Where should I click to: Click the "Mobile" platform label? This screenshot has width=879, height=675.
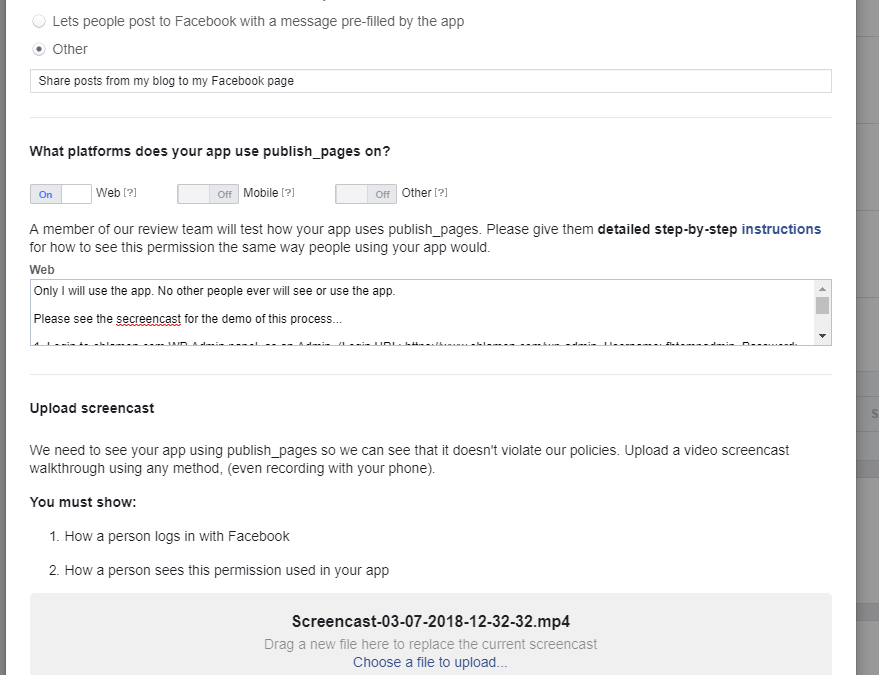(x=261, y=193)
